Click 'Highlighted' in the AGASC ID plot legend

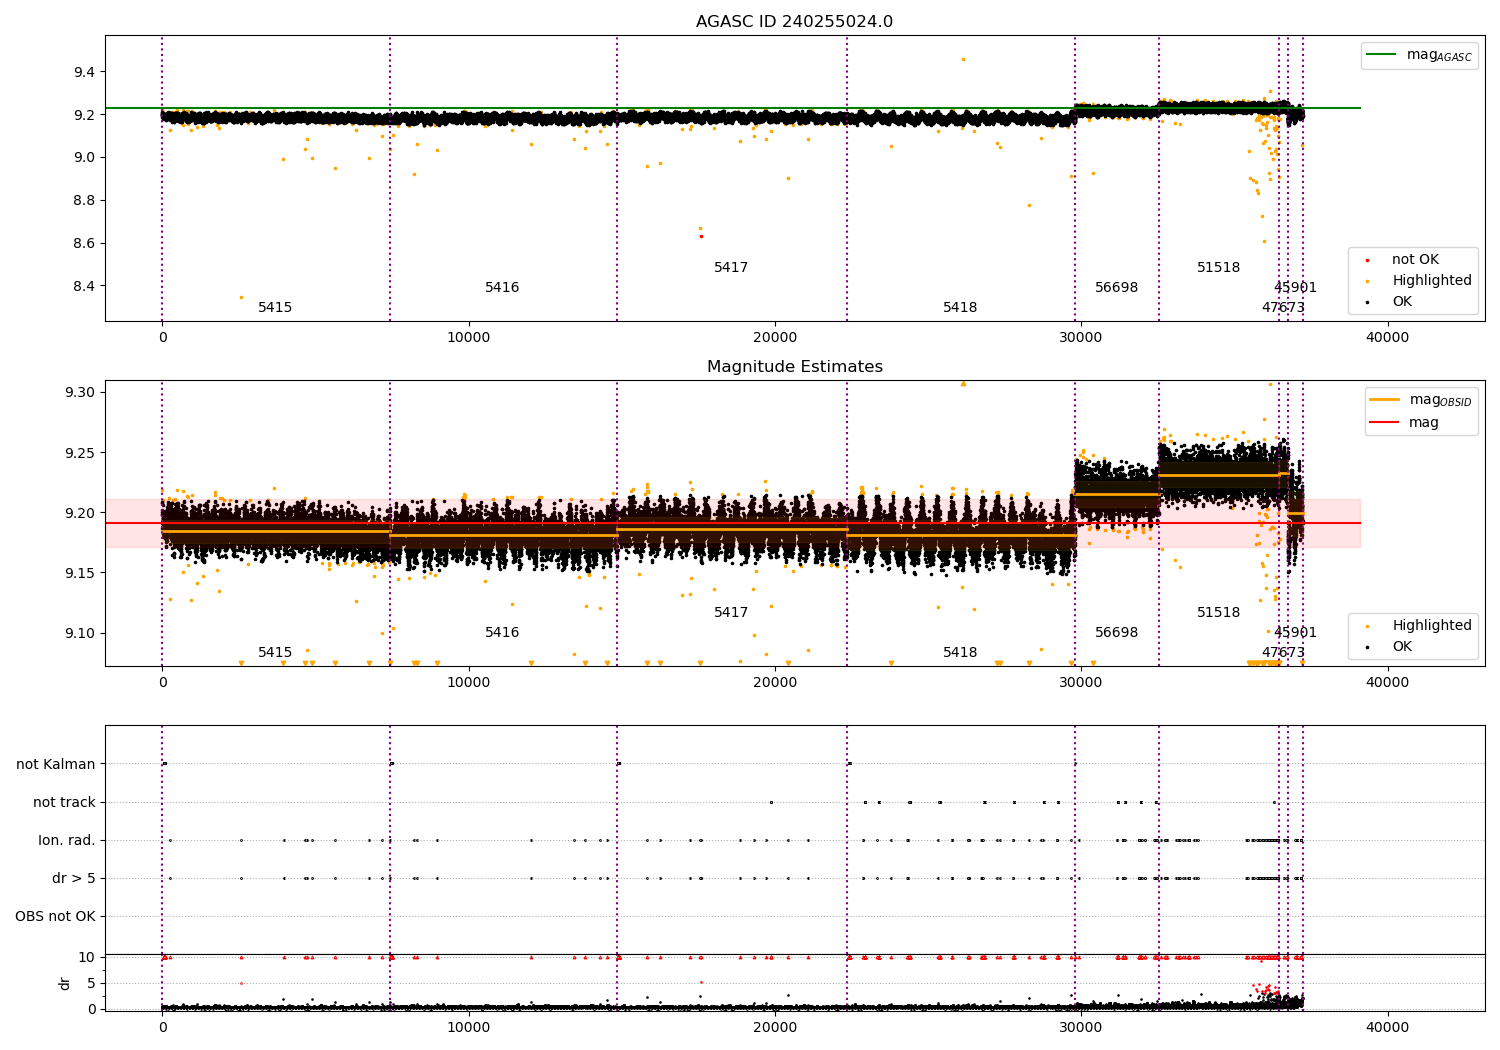[x=1431, y=281]
